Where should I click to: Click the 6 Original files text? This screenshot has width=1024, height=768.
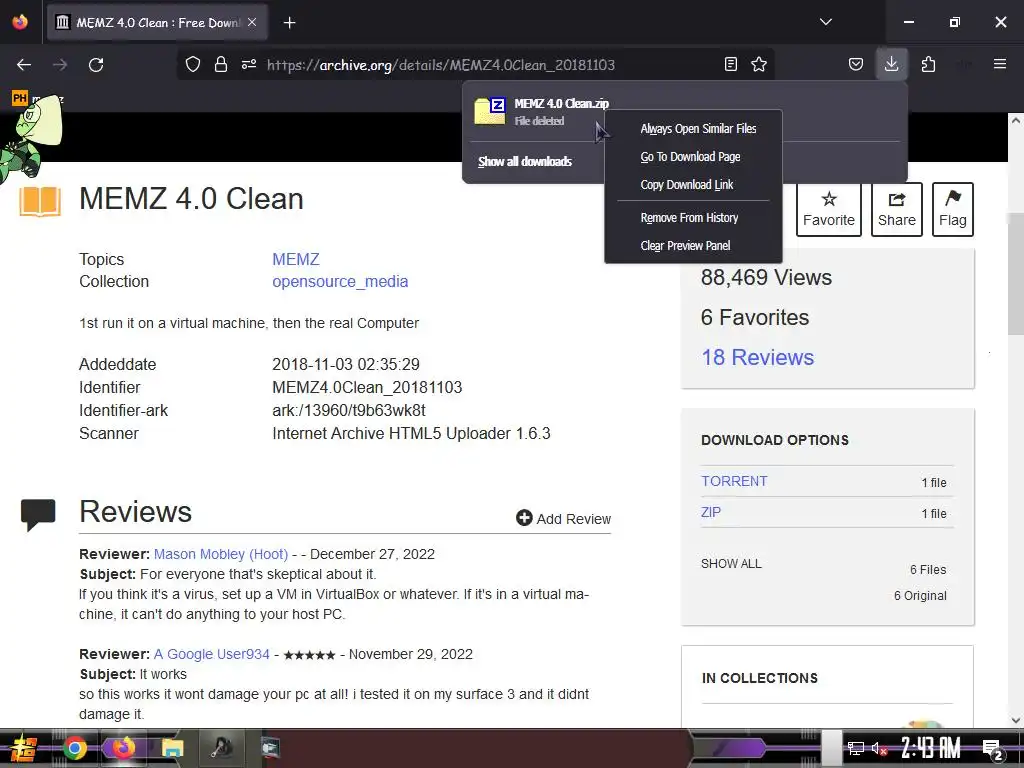tap(920, 596)
